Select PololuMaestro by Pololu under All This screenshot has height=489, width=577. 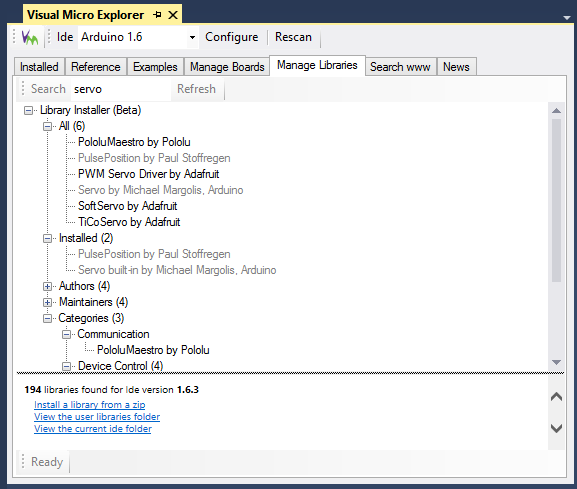[x=134, y=142]
